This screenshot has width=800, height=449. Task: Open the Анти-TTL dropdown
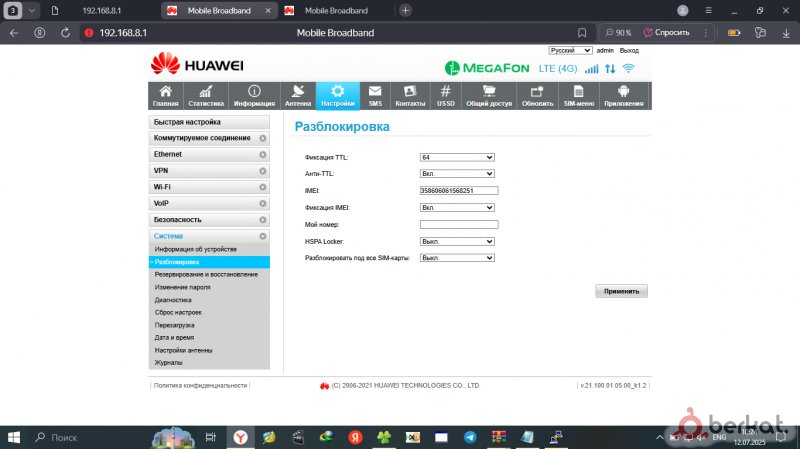pyautogui.click(x=458, y=174)
